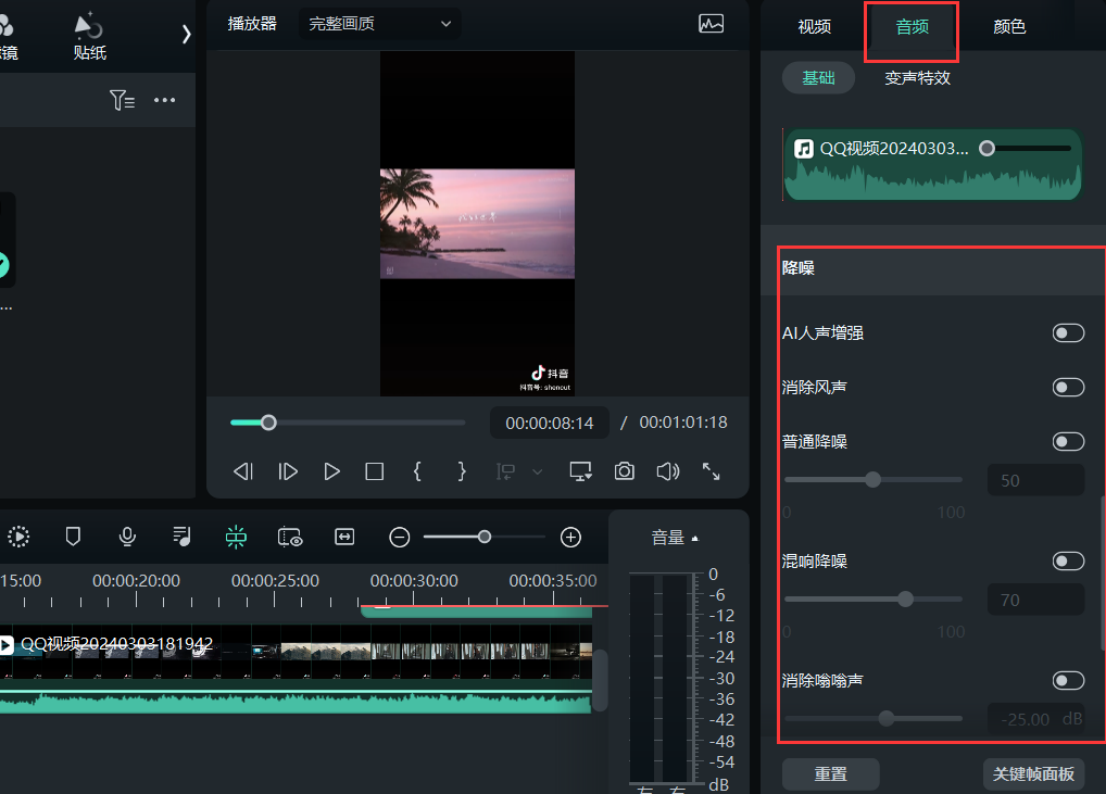Click the 重置 button
Screen dimensions: 1106x795
point(830,774)
